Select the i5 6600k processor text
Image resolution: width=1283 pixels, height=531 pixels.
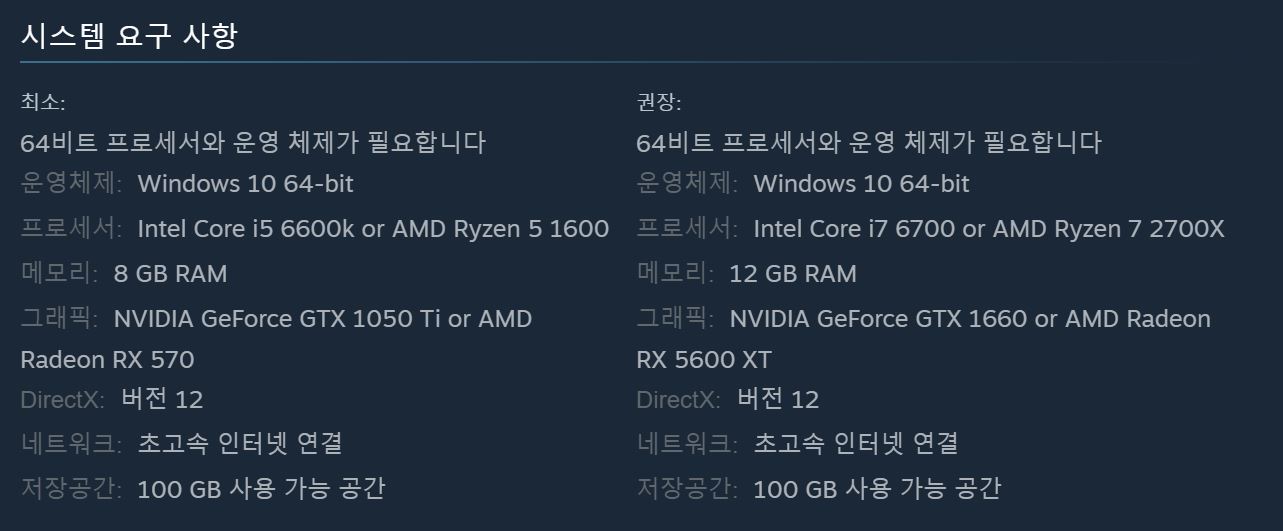click(x=373, y=229)
